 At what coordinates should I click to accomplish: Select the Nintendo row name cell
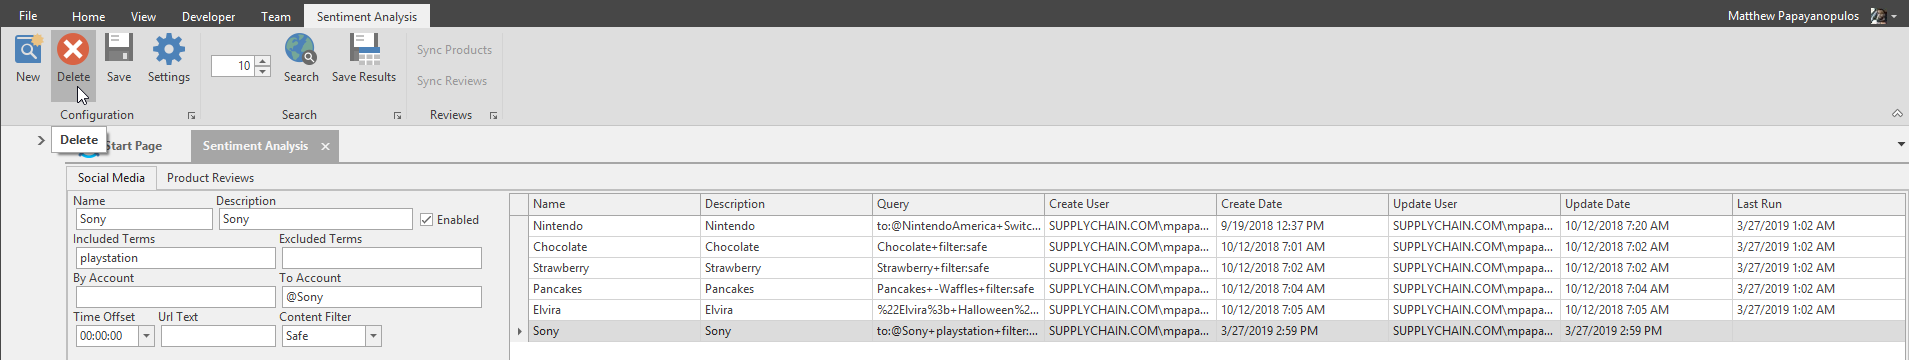[614, 226]
